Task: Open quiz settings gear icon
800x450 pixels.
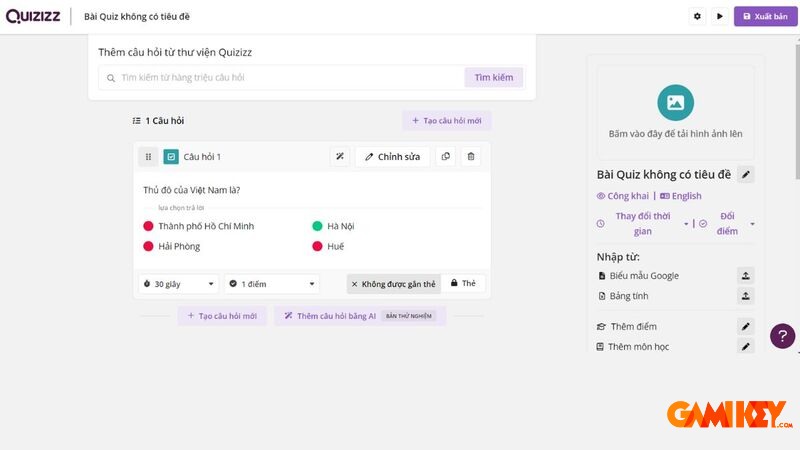Action: coord(697,16)
